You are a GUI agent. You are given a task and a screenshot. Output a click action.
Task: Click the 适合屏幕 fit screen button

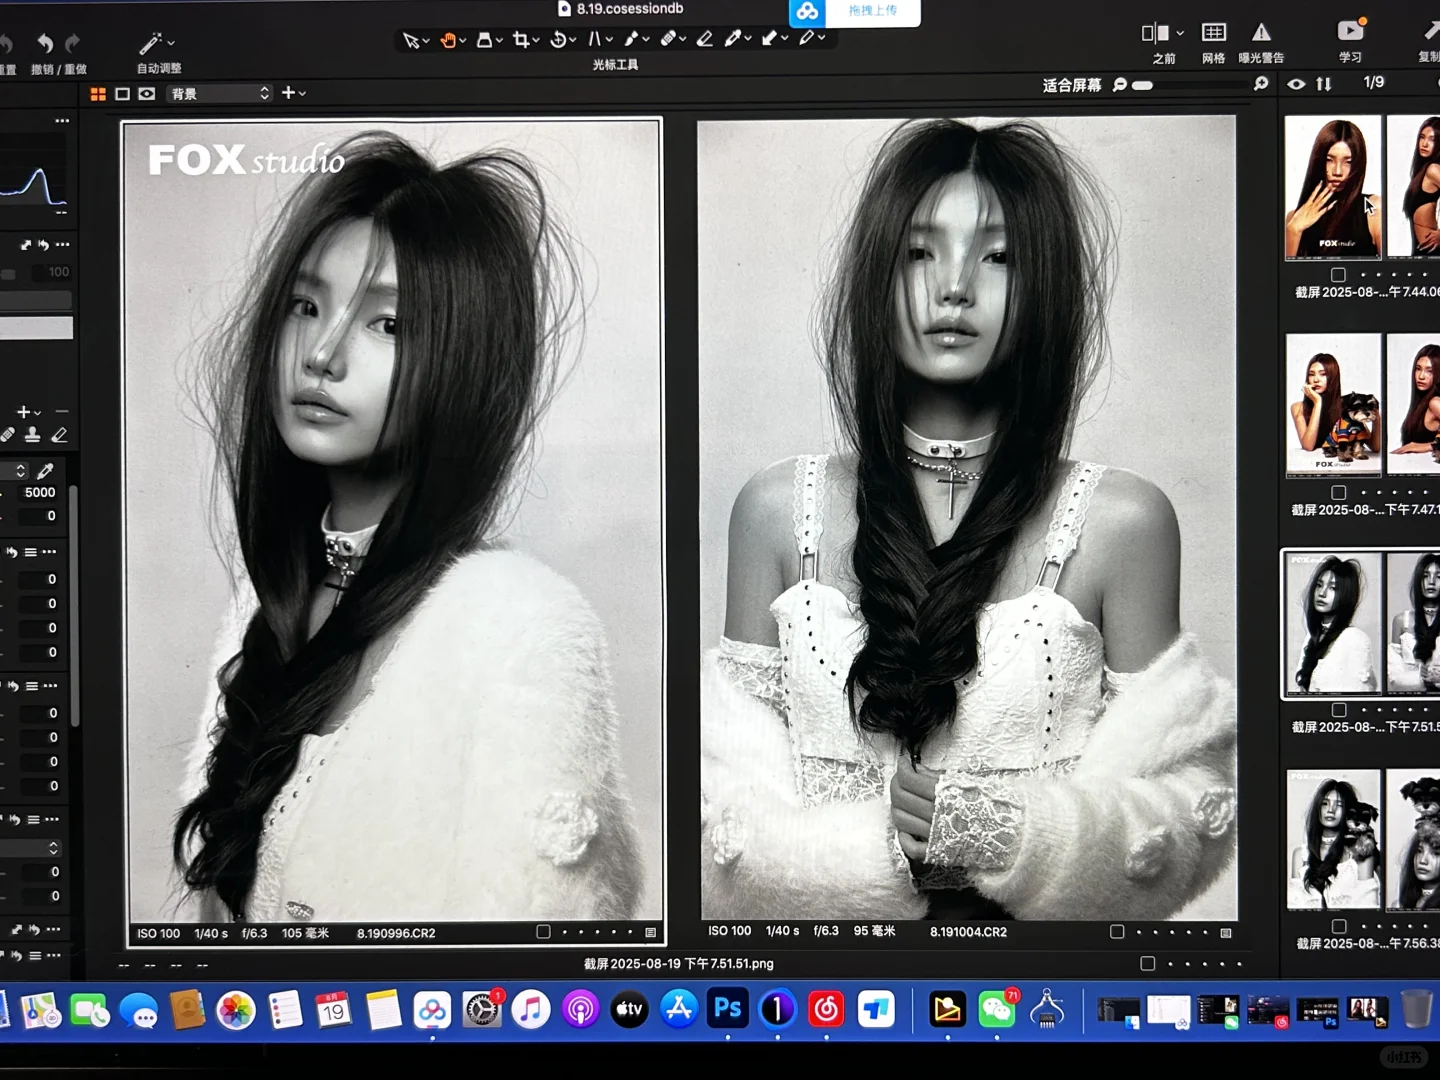click(x=1071, y=85)
